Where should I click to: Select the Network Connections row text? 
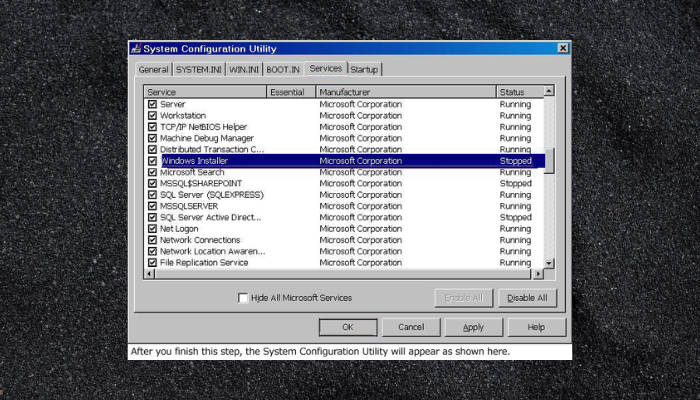click(200, 240)
